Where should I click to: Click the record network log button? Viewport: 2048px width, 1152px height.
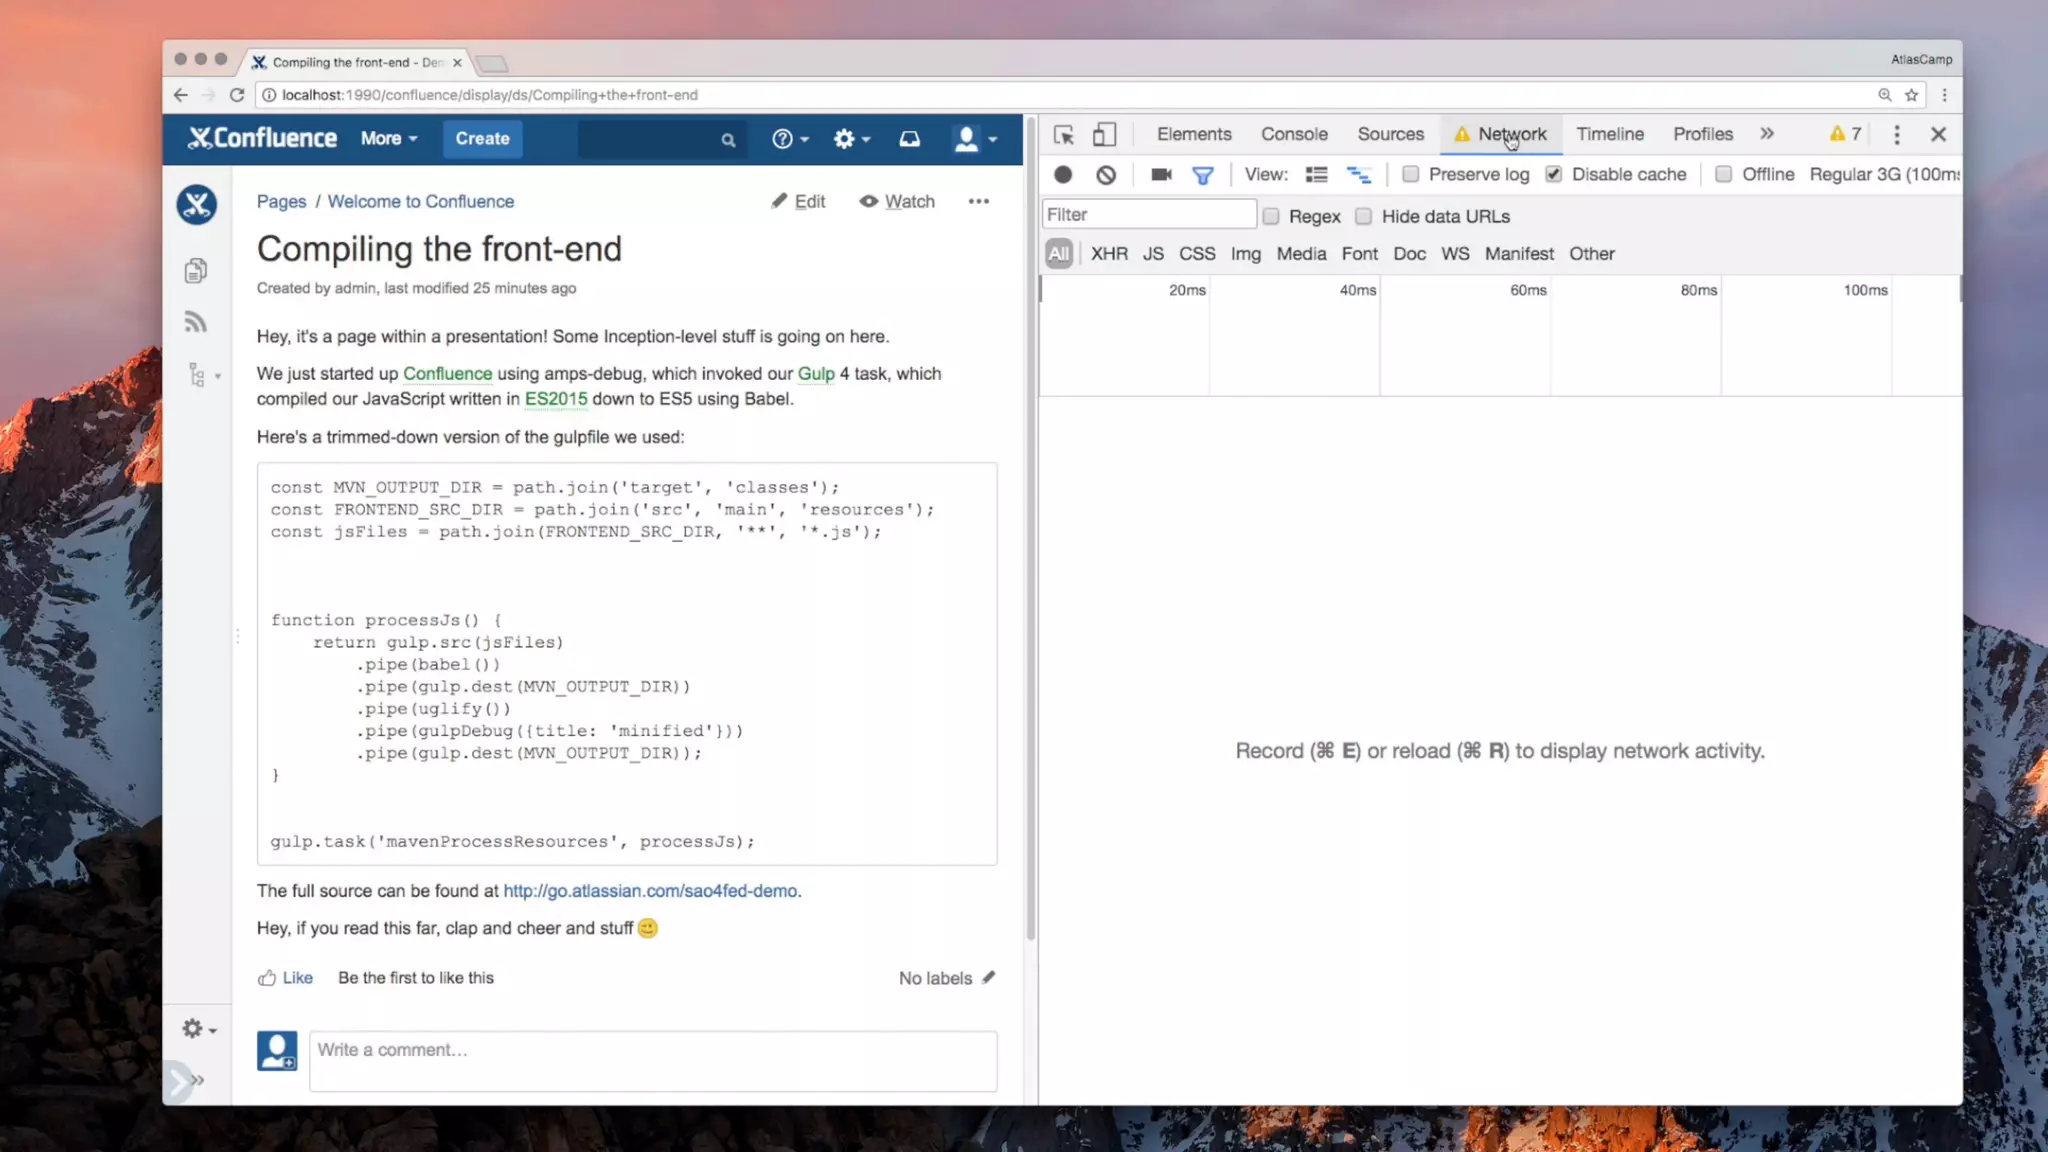pos(1062,175)
